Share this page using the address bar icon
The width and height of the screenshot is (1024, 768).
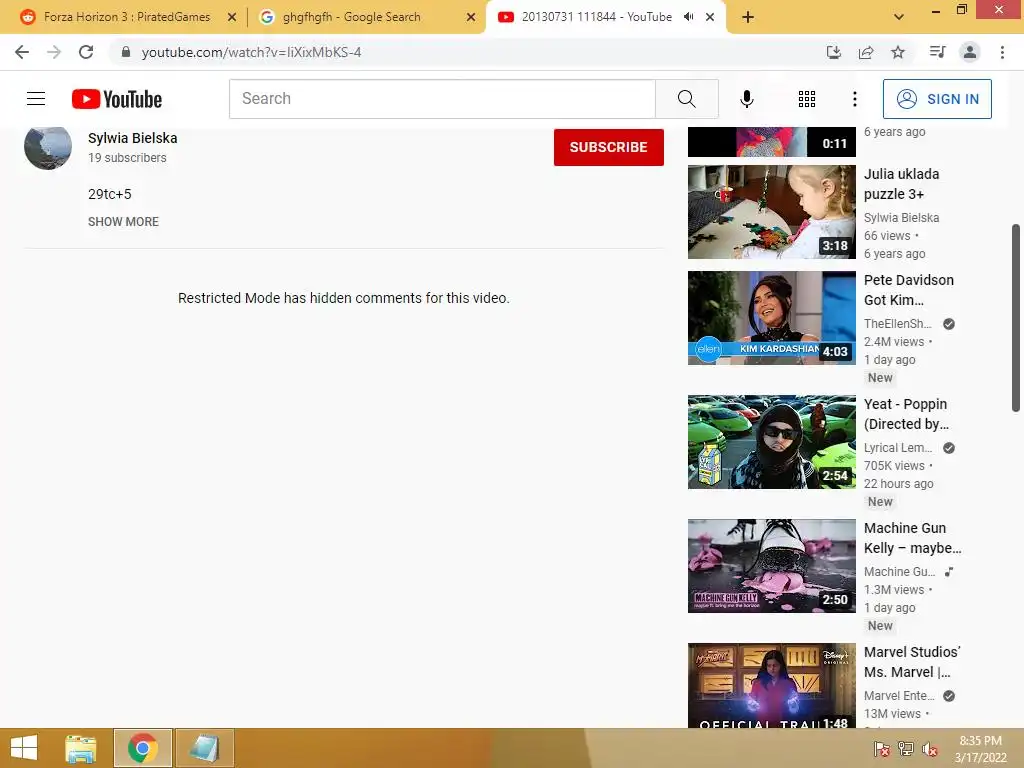866,52
